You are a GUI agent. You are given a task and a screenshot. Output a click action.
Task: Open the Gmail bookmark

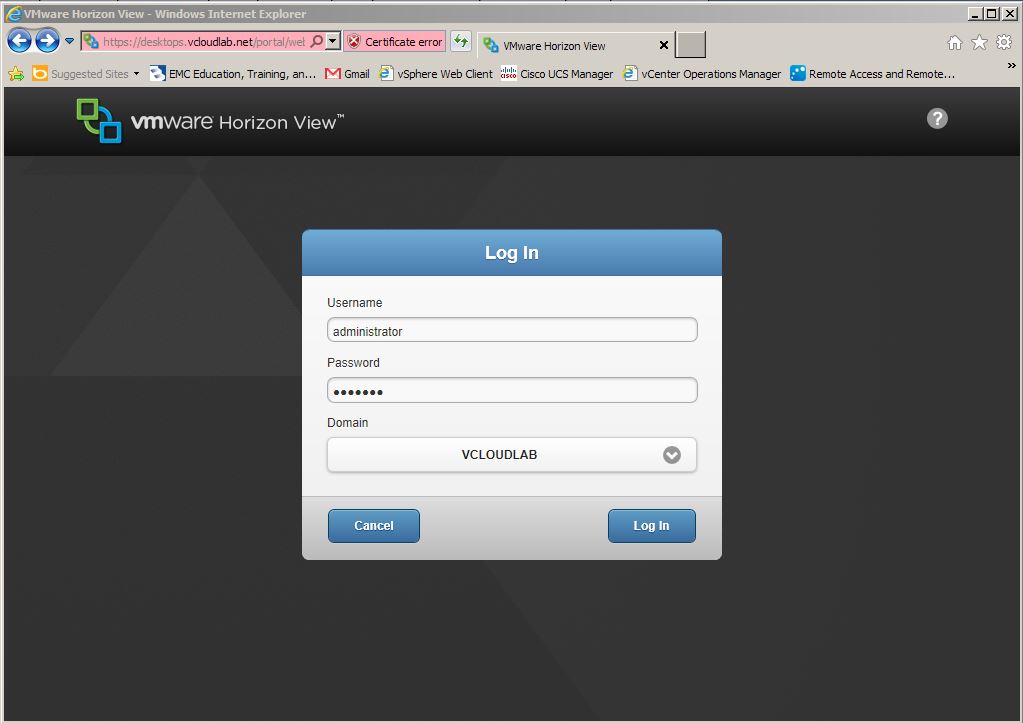pyautogui.click(x=347, y=74)
